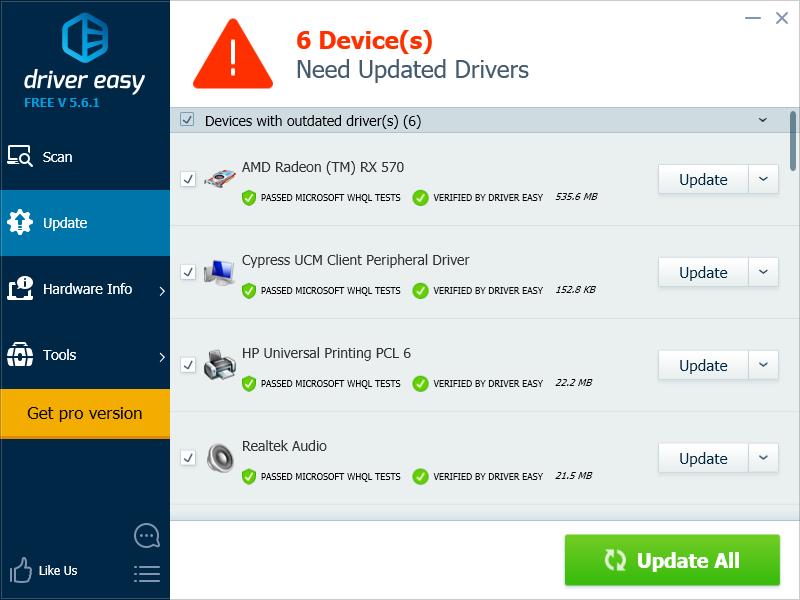Click the Driver Easy logo icon

pyautogui.click(x=85, y=38)
